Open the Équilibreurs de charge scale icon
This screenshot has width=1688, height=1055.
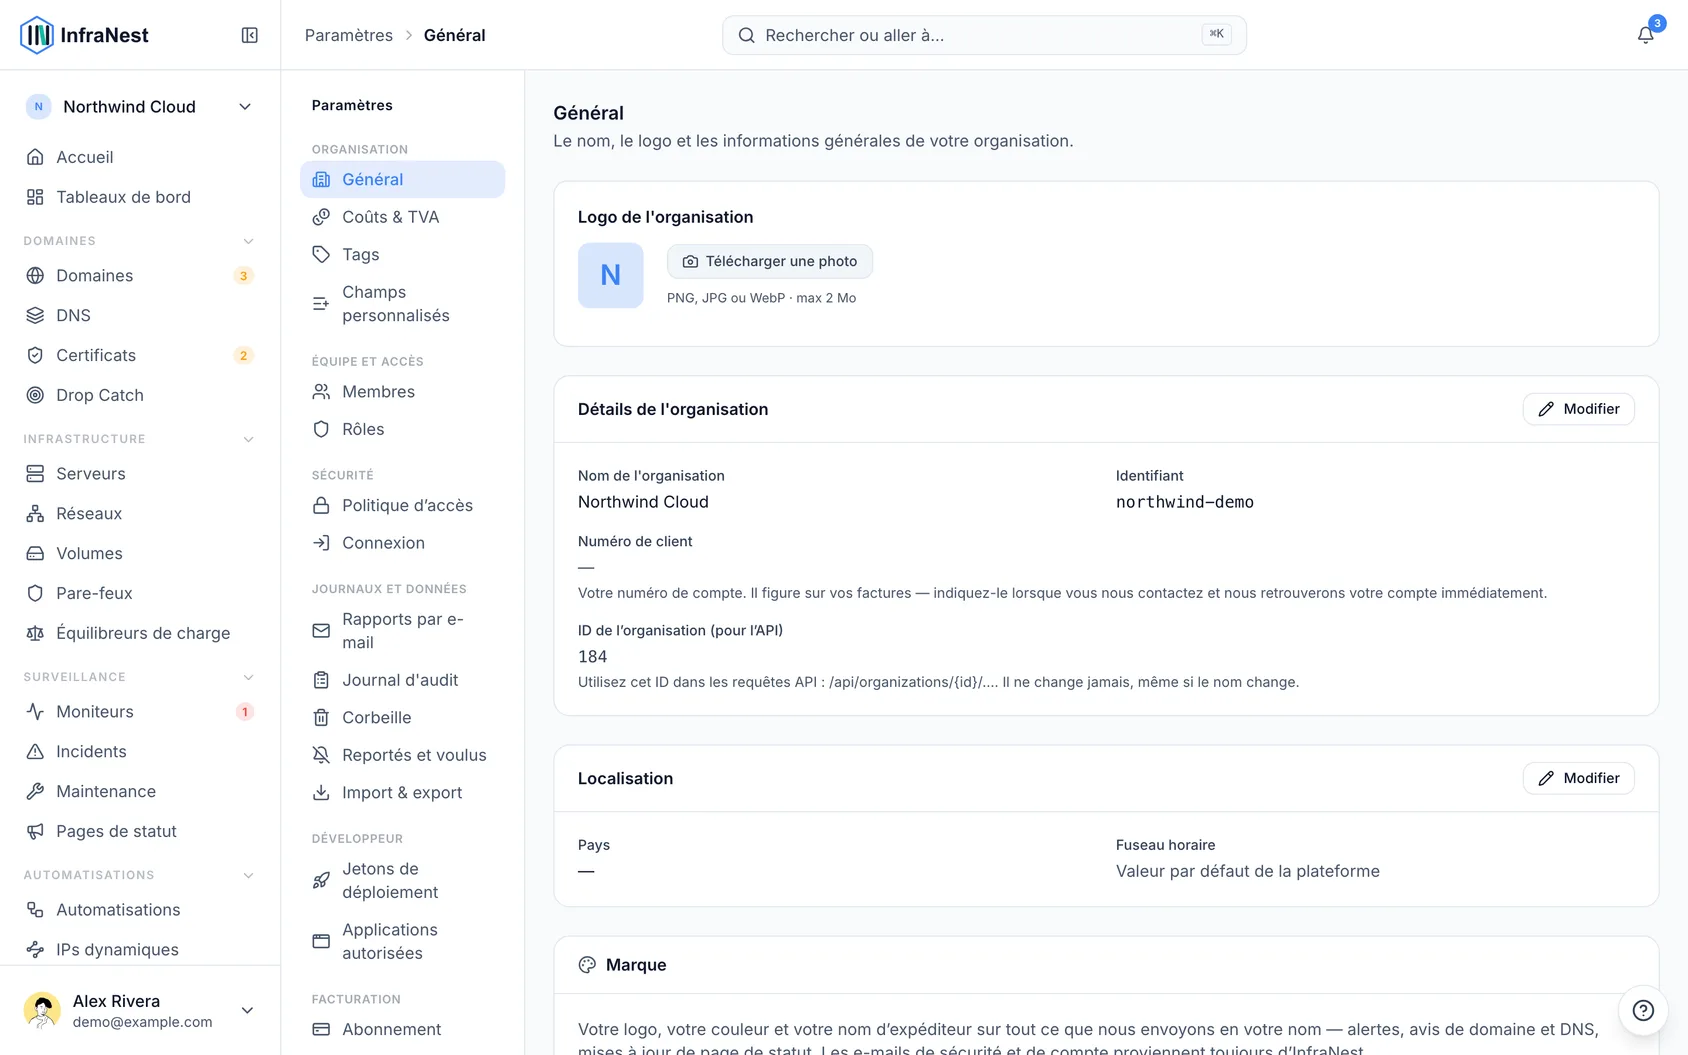(x=35, y=633)
